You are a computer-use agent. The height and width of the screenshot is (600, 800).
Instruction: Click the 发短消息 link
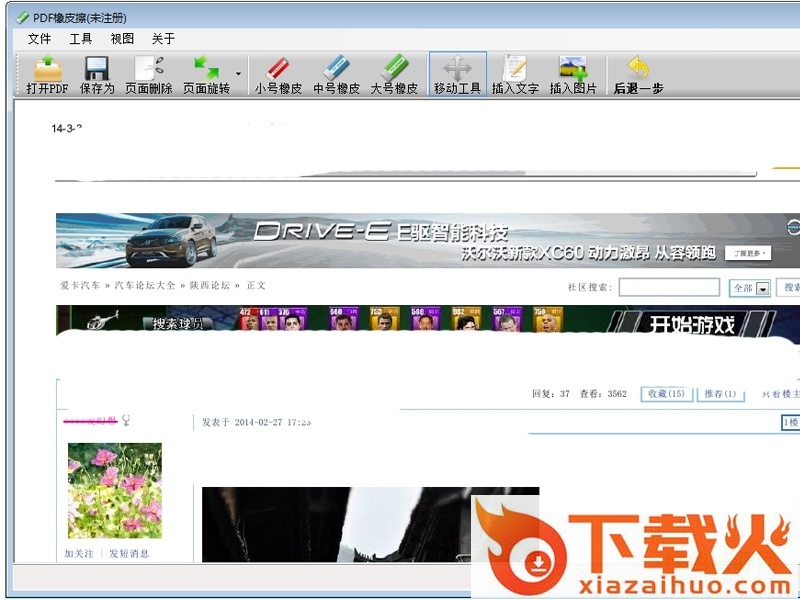click(x=129, y=554)
